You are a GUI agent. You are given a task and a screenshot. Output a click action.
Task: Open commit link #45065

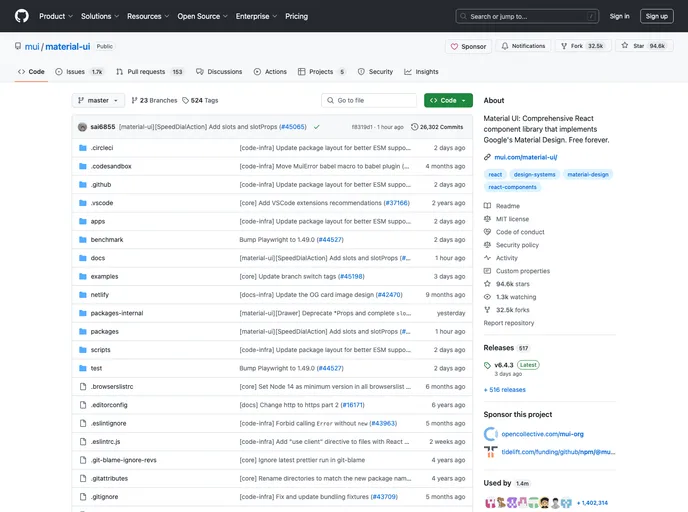(293, 127)
